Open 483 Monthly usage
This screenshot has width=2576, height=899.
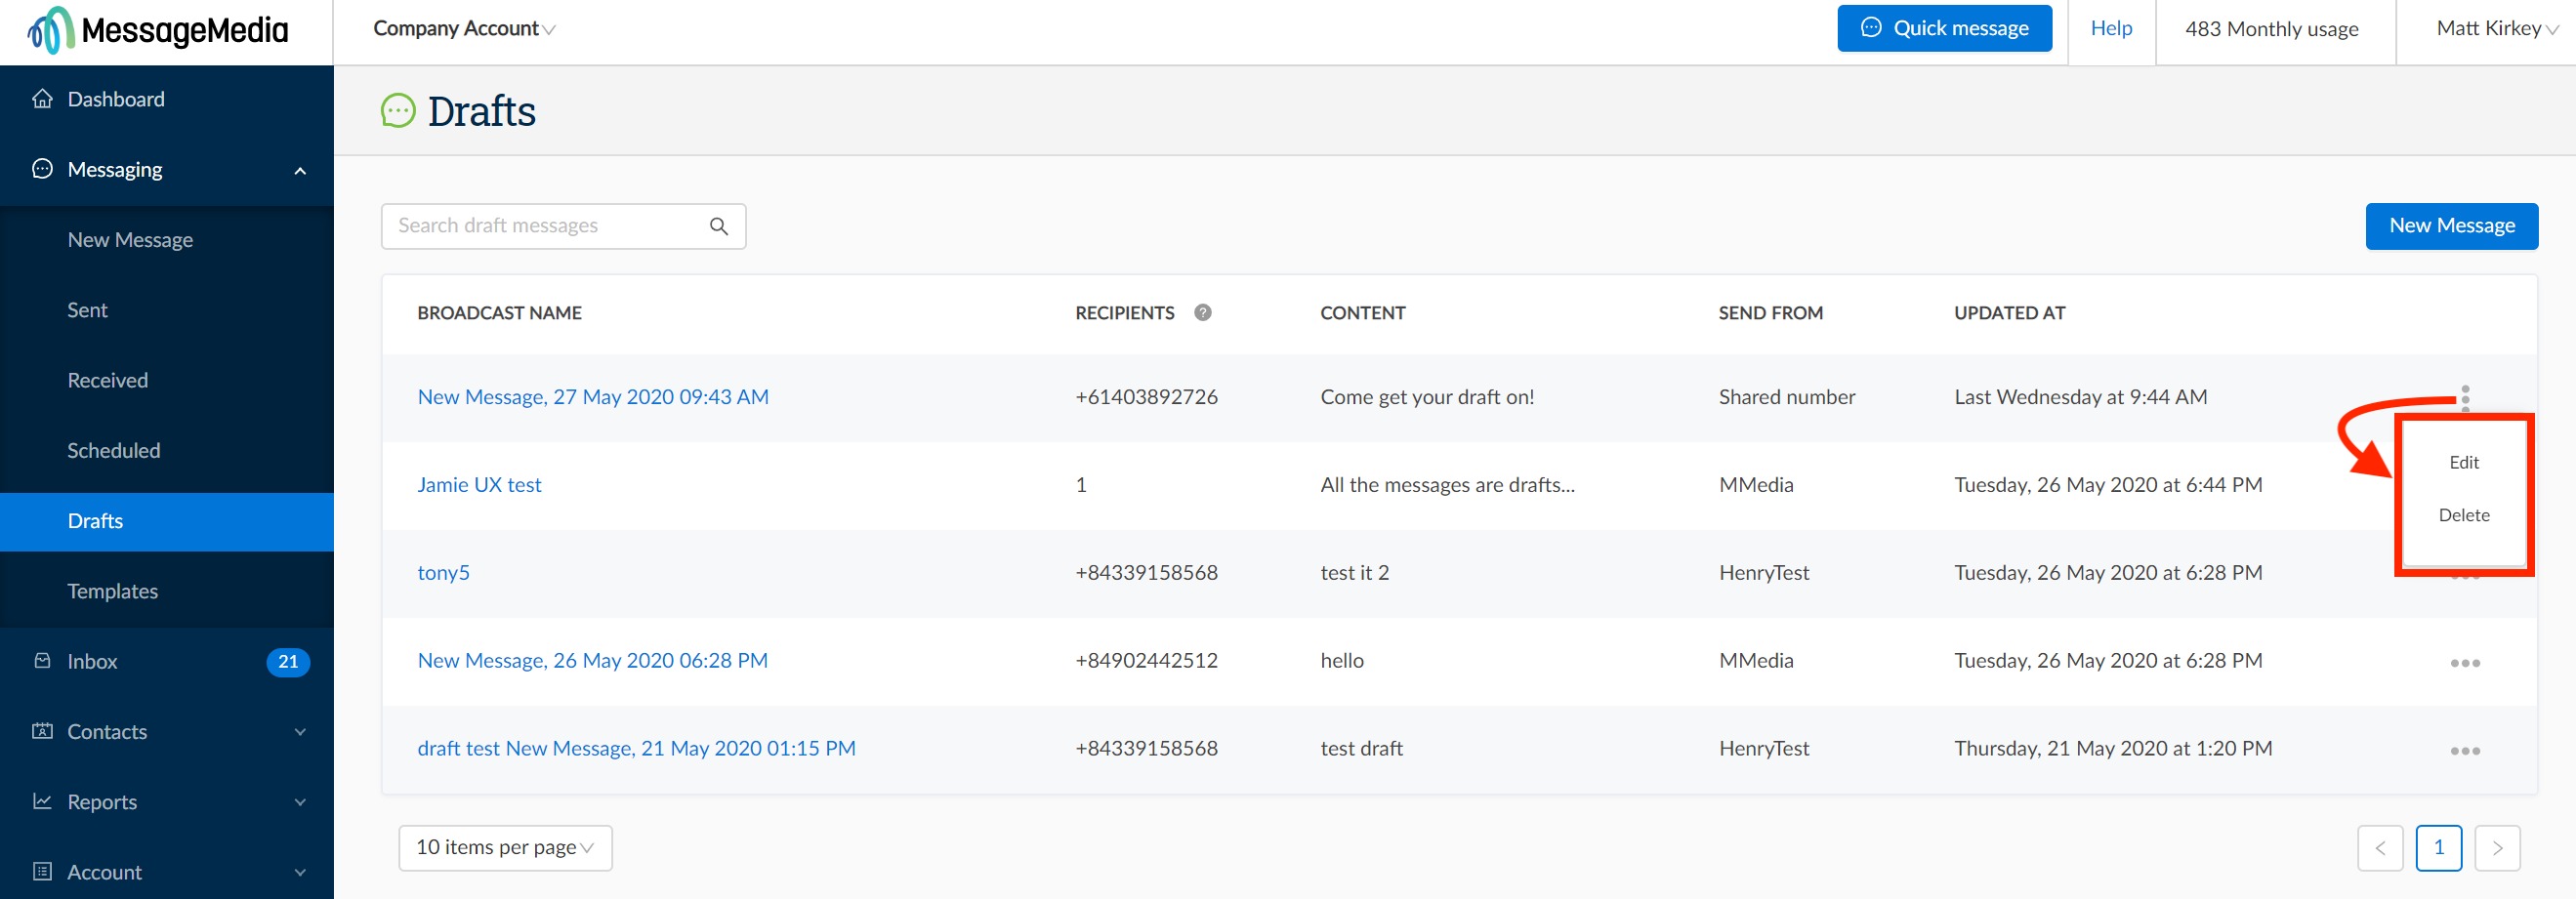(x=2271, y=29)
